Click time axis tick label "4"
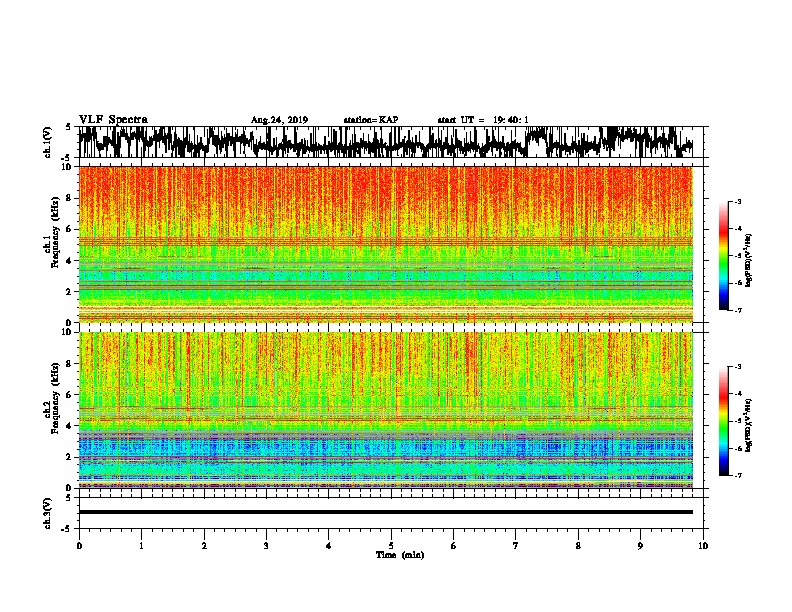Viewport: 792px width, 612px height. [x=328, y=546]
